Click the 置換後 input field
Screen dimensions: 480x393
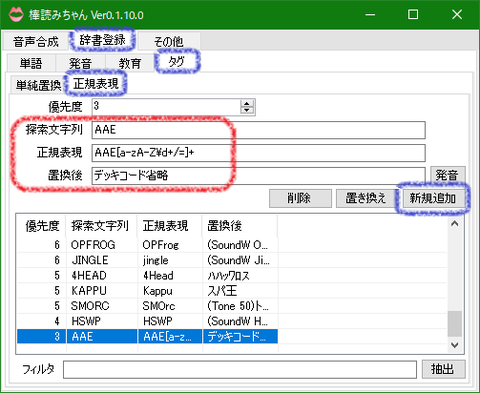(x=259, y=175)
